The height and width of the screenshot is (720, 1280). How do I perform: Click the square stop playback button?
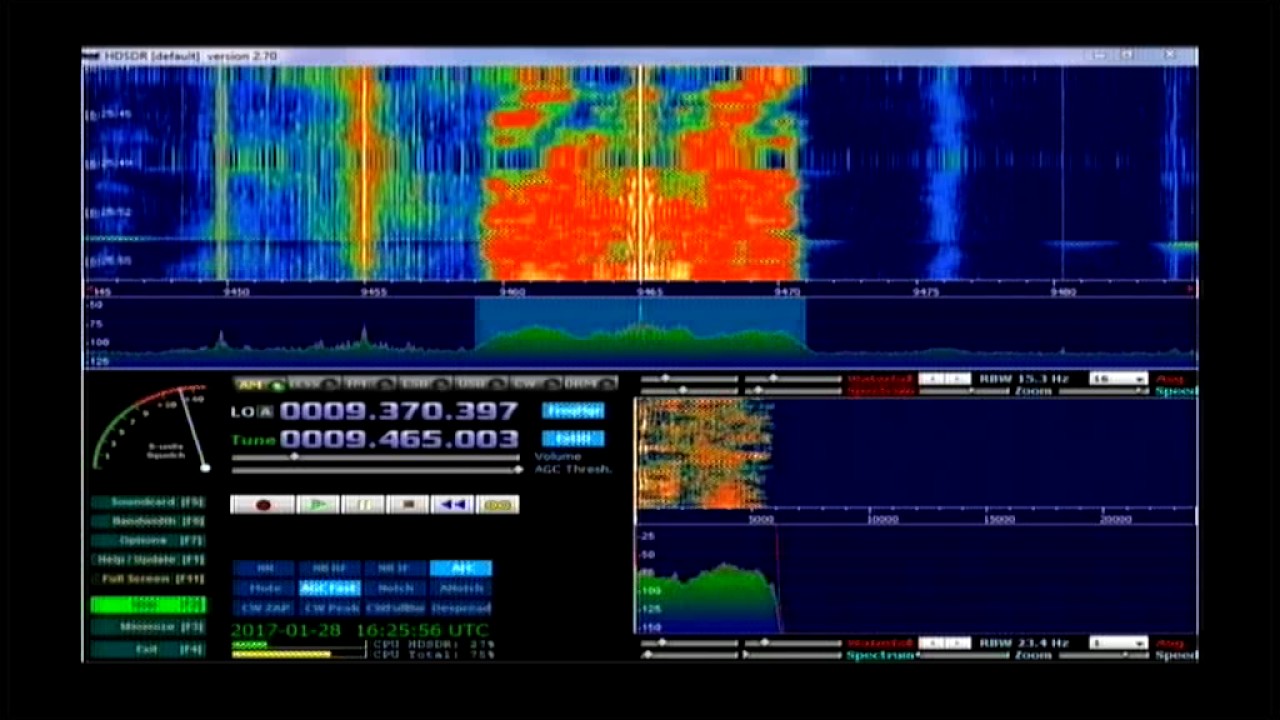(x=408, y=505)
